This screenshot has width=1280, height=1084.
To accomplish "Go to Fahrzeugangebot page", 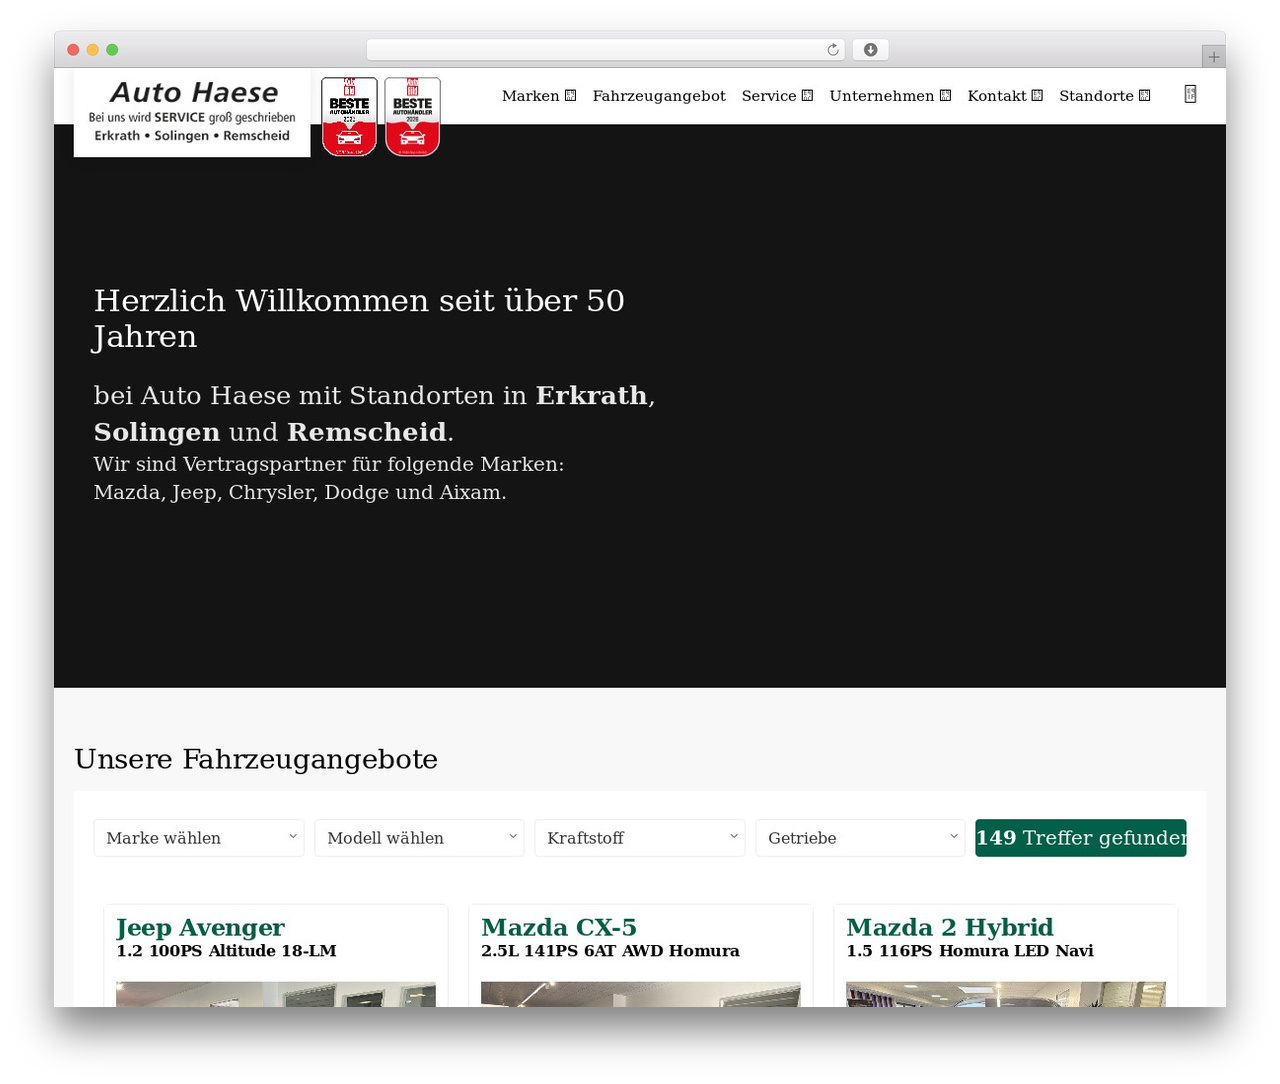I will [x=659, y=96].
